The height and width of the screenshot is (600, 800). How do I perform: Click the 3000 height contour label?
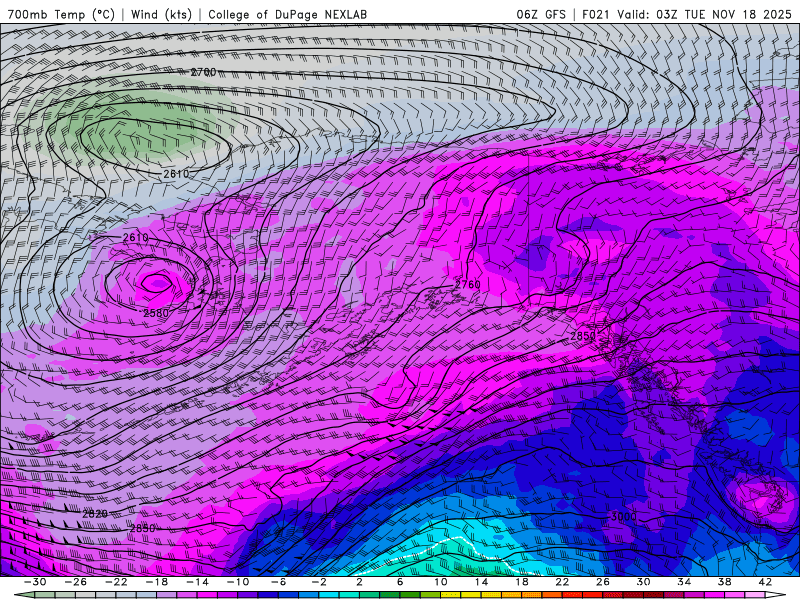pyautogui.click(x=623, y=517)
